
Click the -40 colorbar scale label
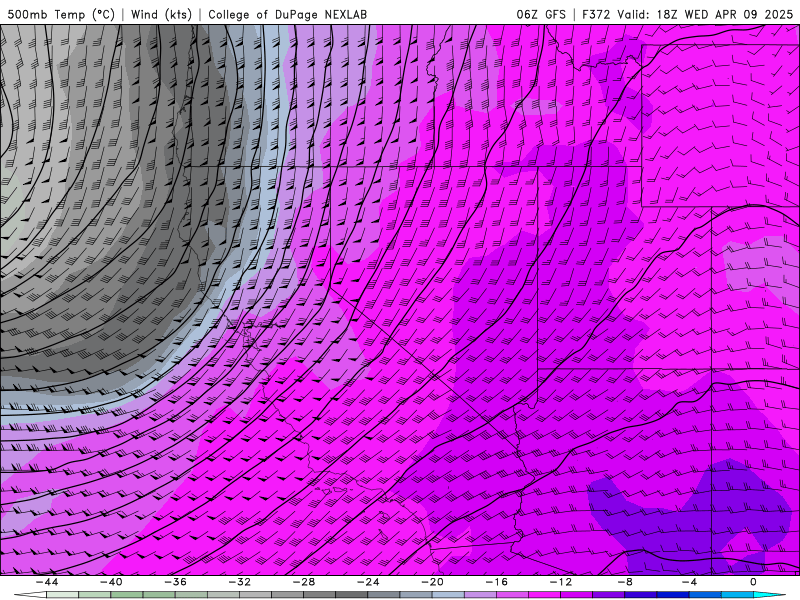pos(111,582)
